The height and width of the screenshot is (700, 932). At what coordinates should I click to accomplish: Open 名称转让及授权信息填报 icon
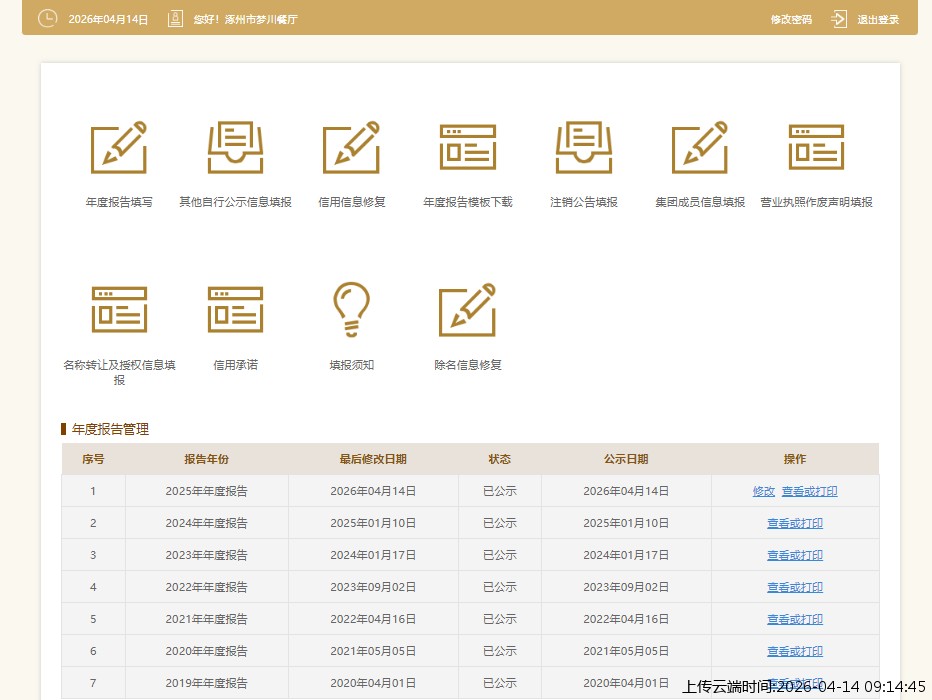pyautogui.click(x=119, y=309)
